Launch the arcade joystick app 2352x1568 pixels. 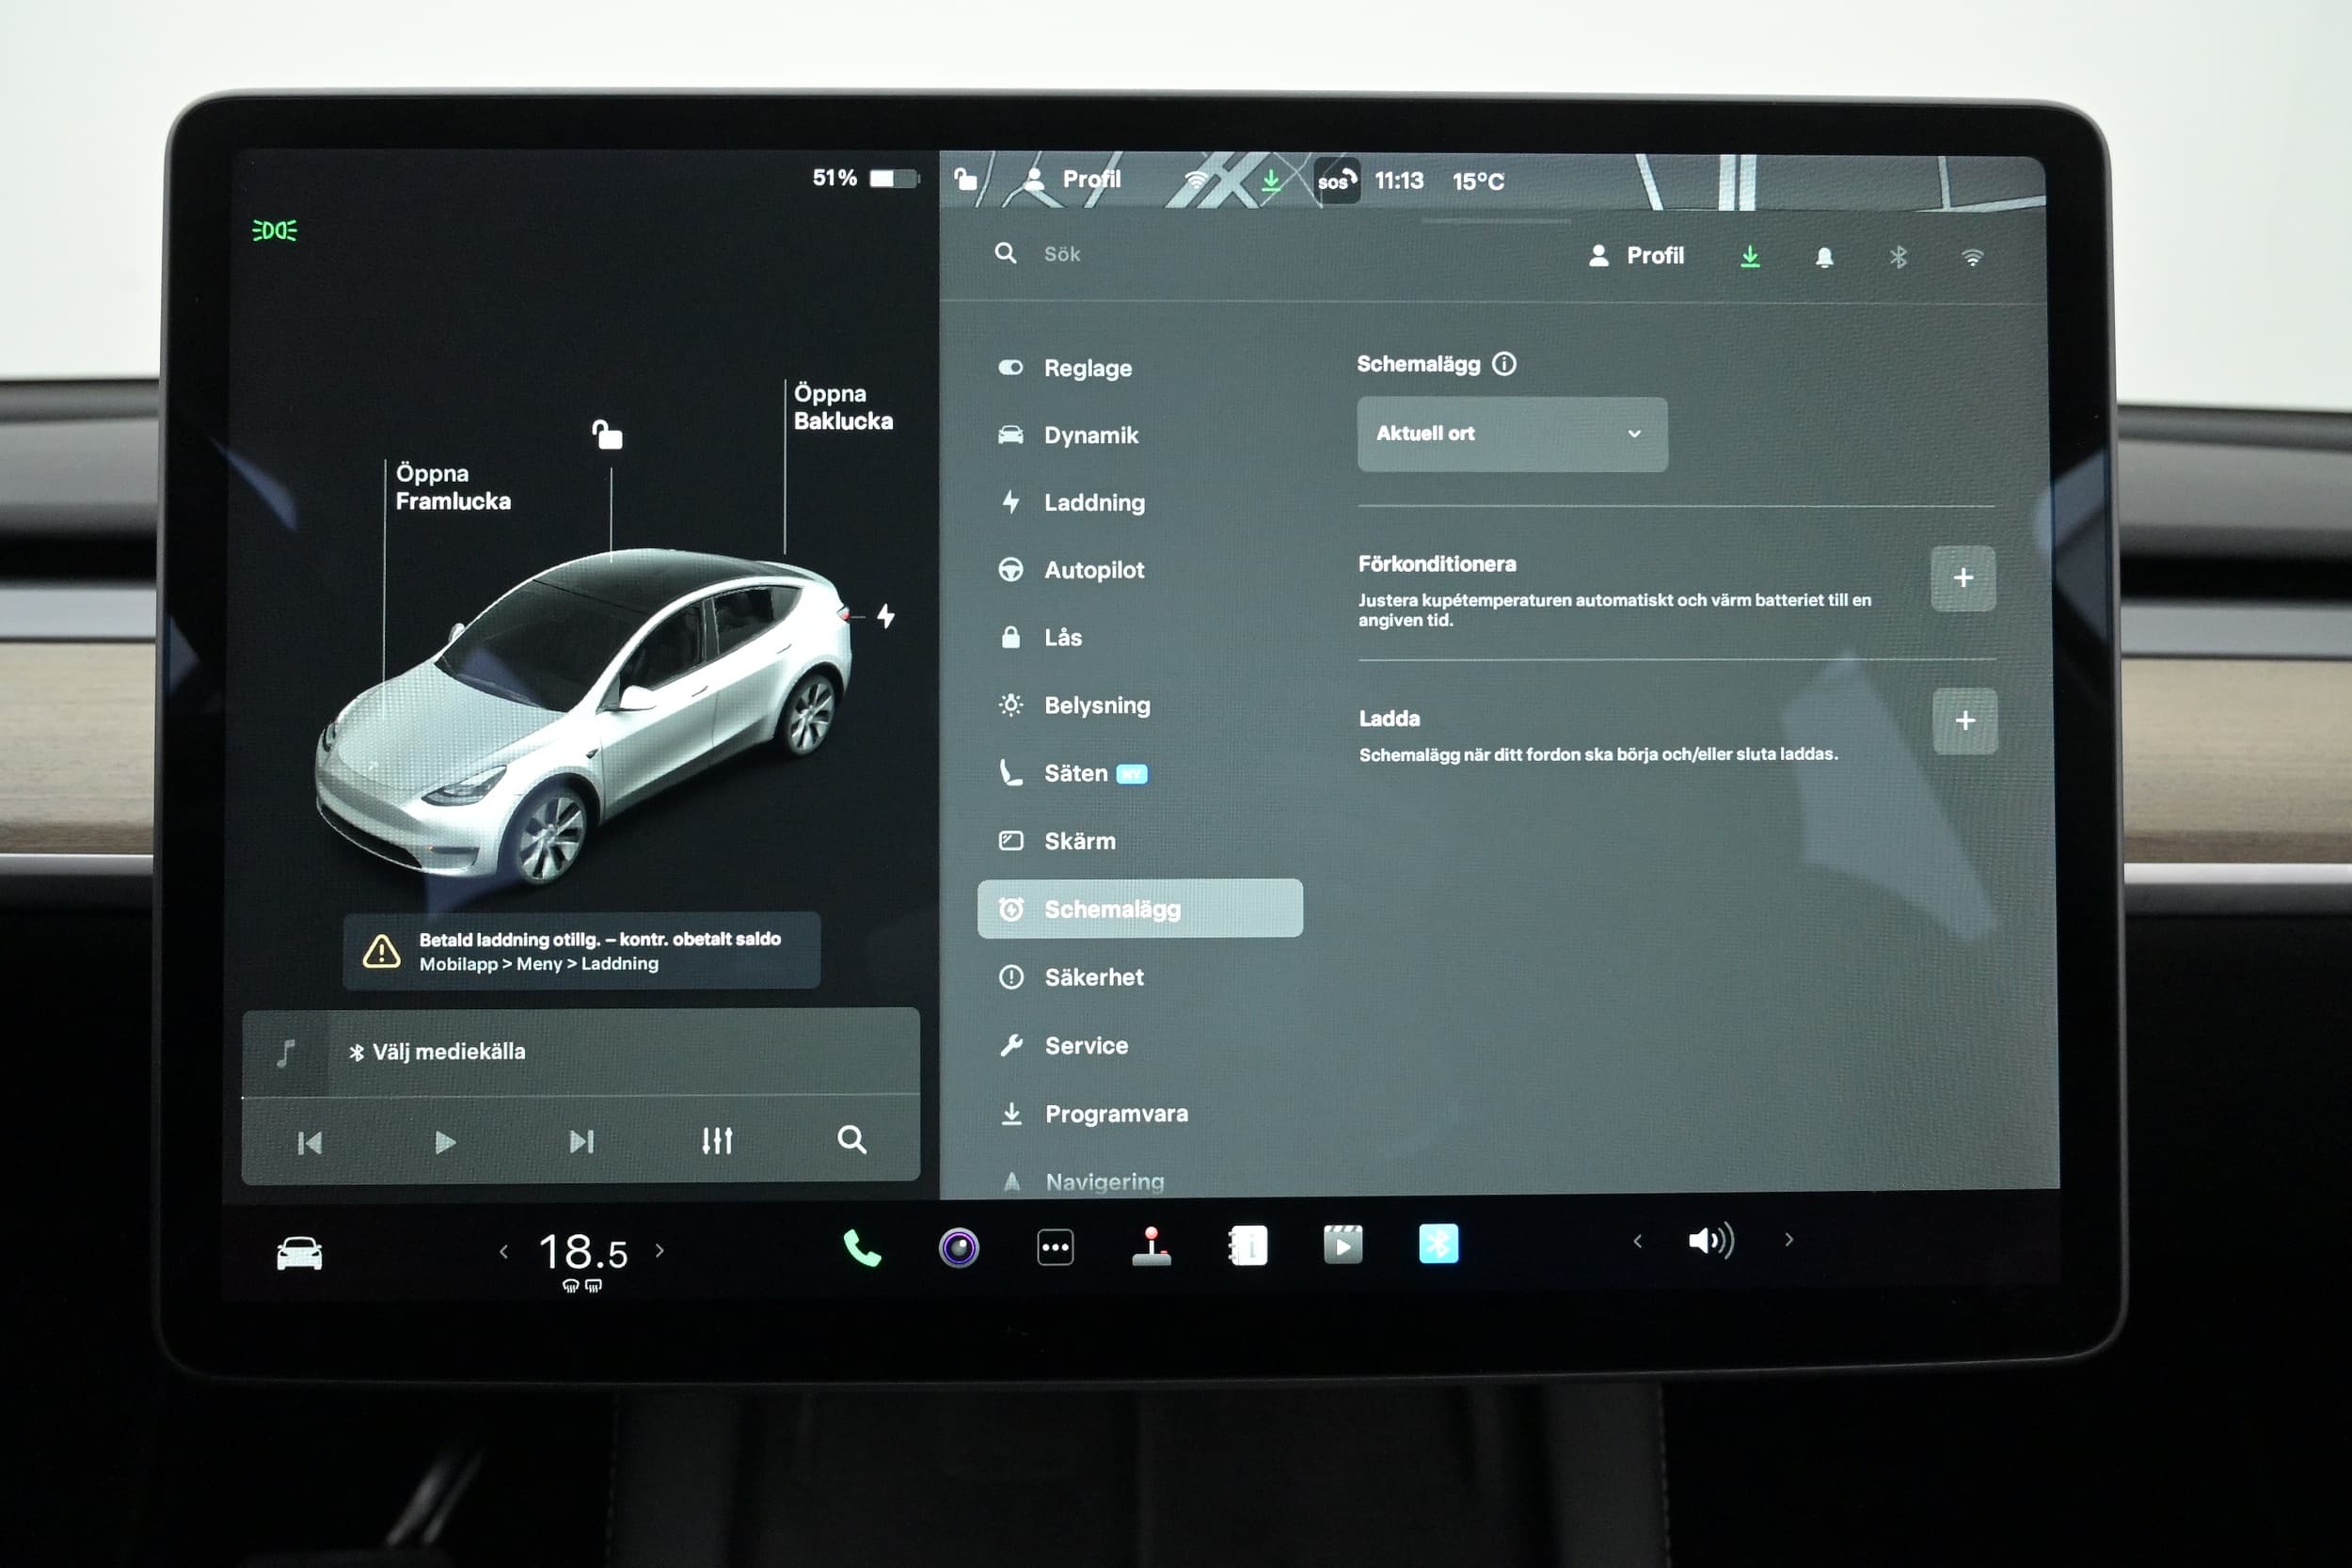[1151, 1247]
